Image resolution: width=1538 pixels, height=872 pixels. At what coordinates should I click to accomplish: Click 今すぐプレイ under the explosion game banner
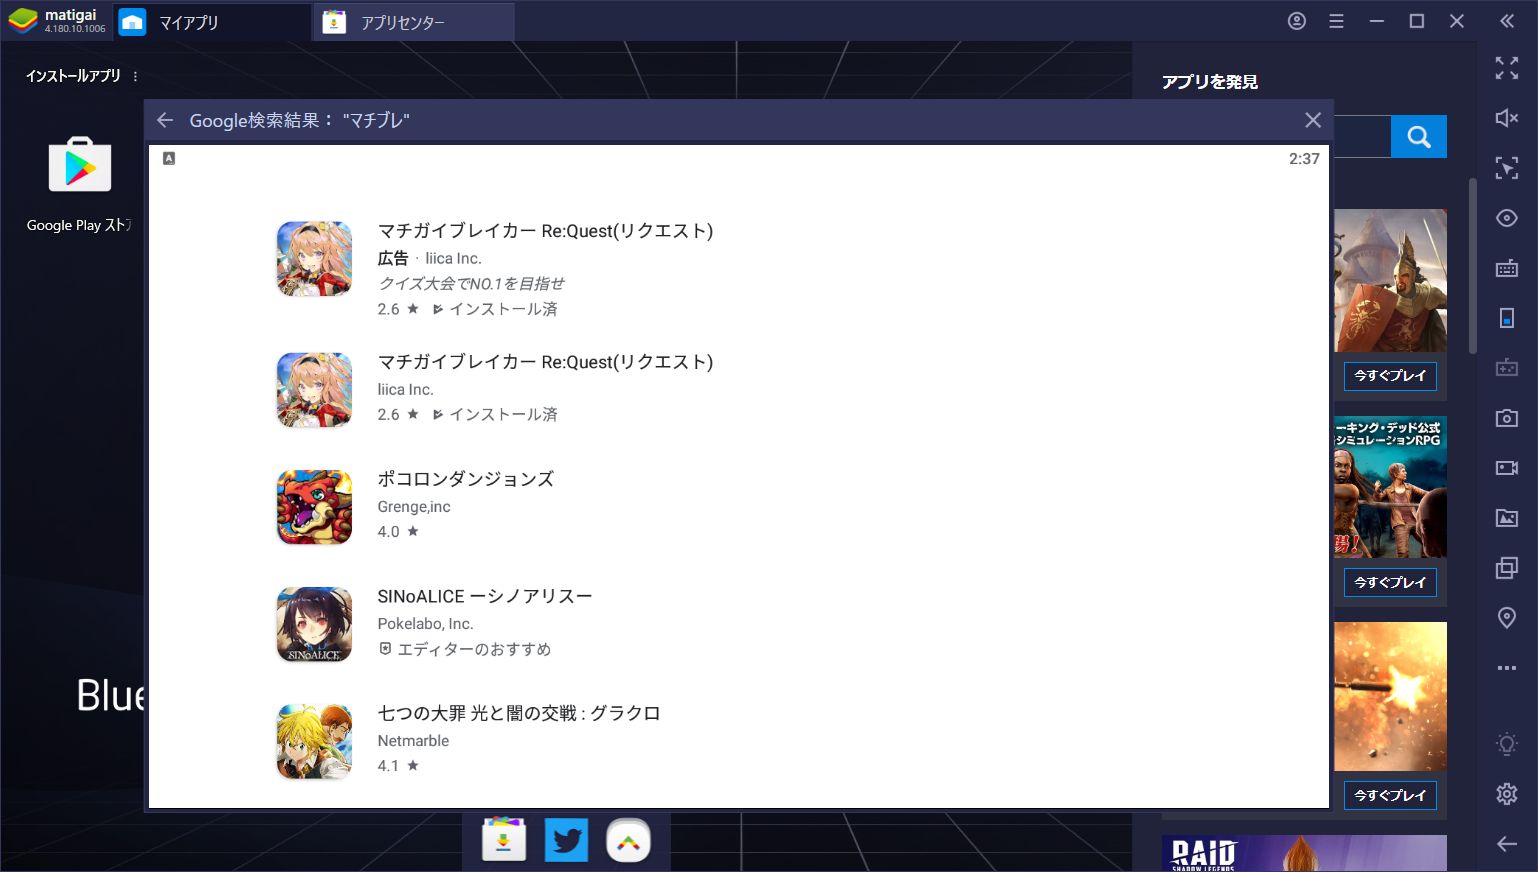[x=1390, y=796]
